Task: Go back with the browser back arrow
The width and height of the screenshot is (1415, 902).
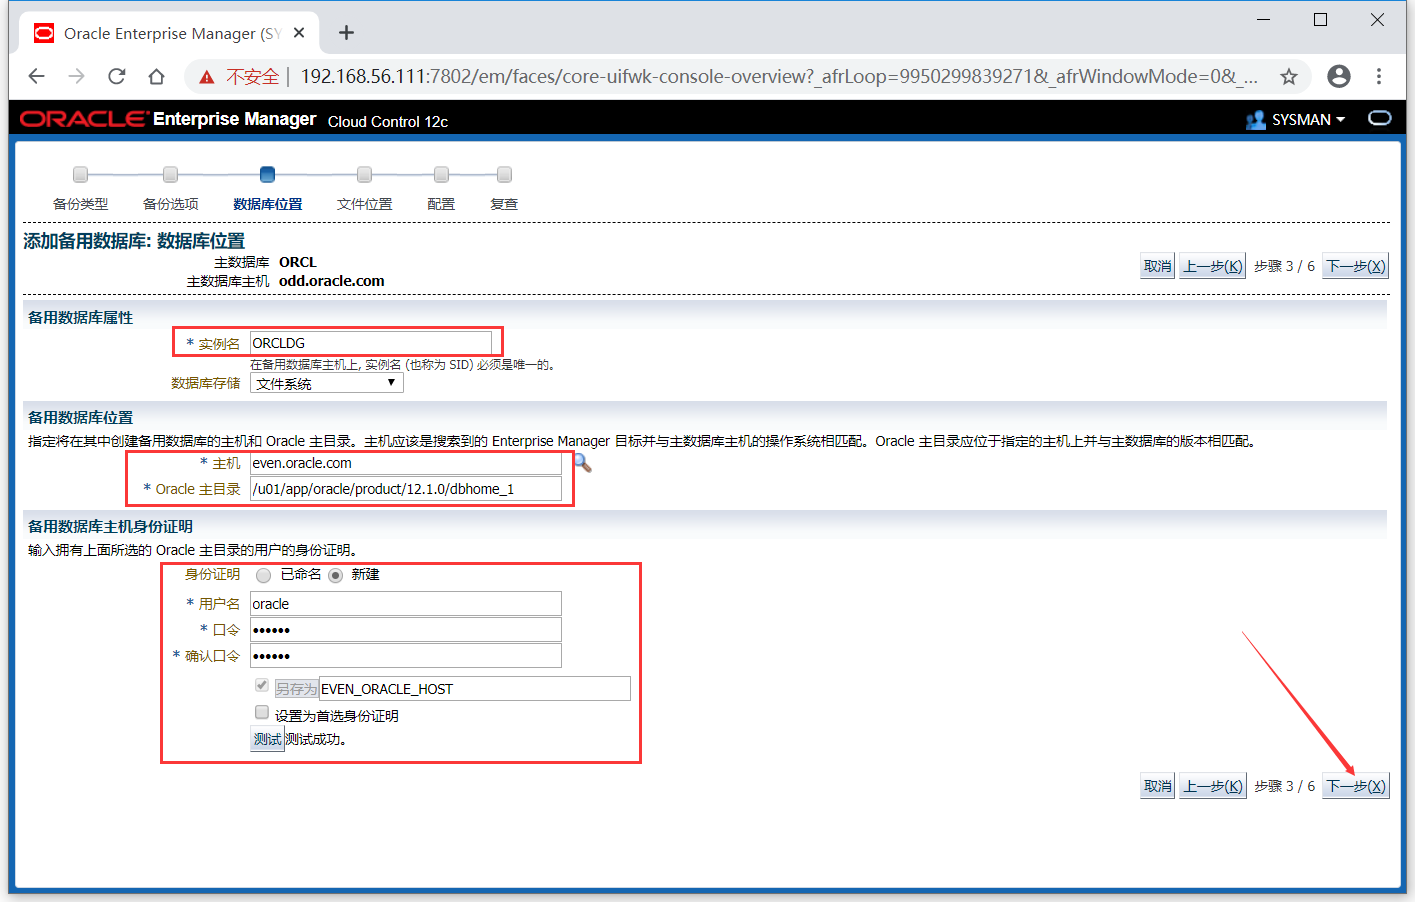Action: [37, 76]
